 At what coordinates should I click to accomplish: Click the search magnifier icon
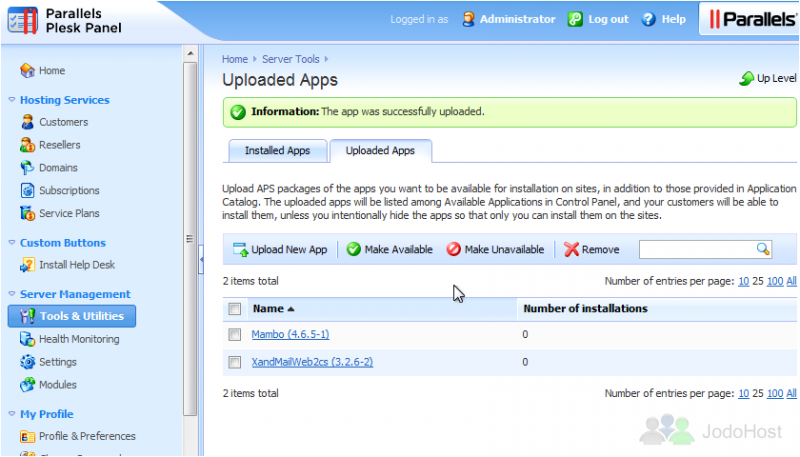coord(763,249)
